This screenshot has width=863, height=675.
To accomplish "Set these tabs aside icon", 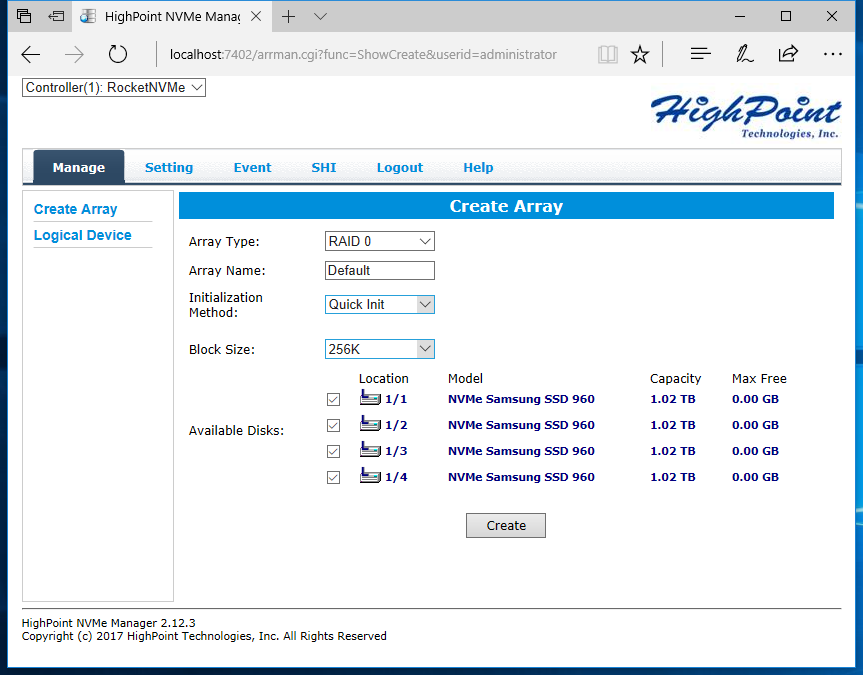I will 56,16.
